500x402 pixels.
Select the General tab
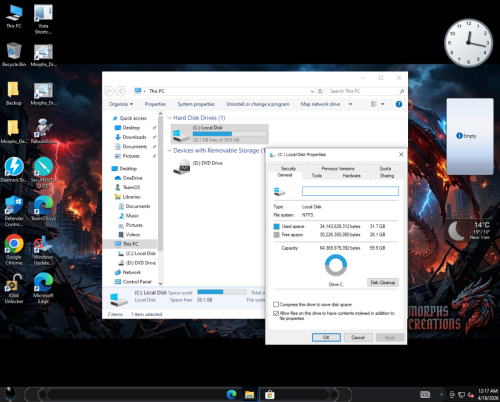285,175
